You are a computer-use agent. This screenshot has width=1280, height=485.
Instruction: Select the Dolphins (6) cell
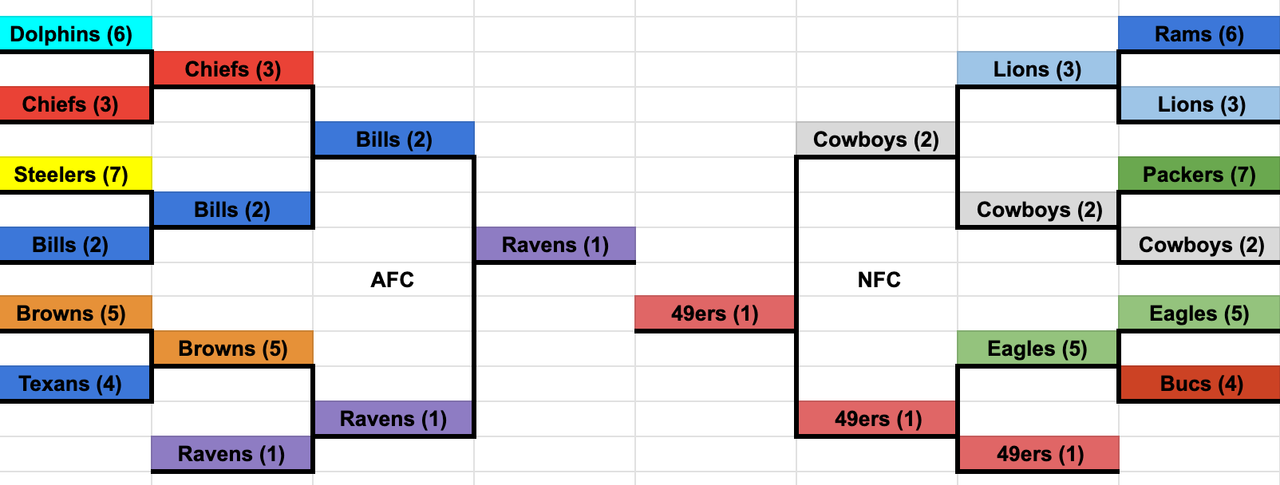pos(76,34)
